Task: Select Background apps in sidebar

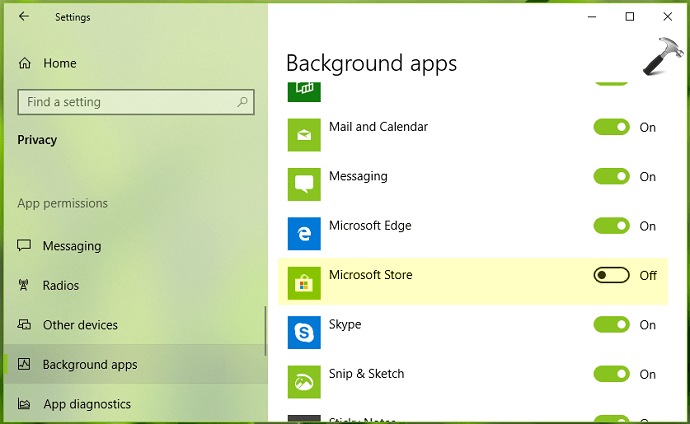Action: click(x=135, y=364)
